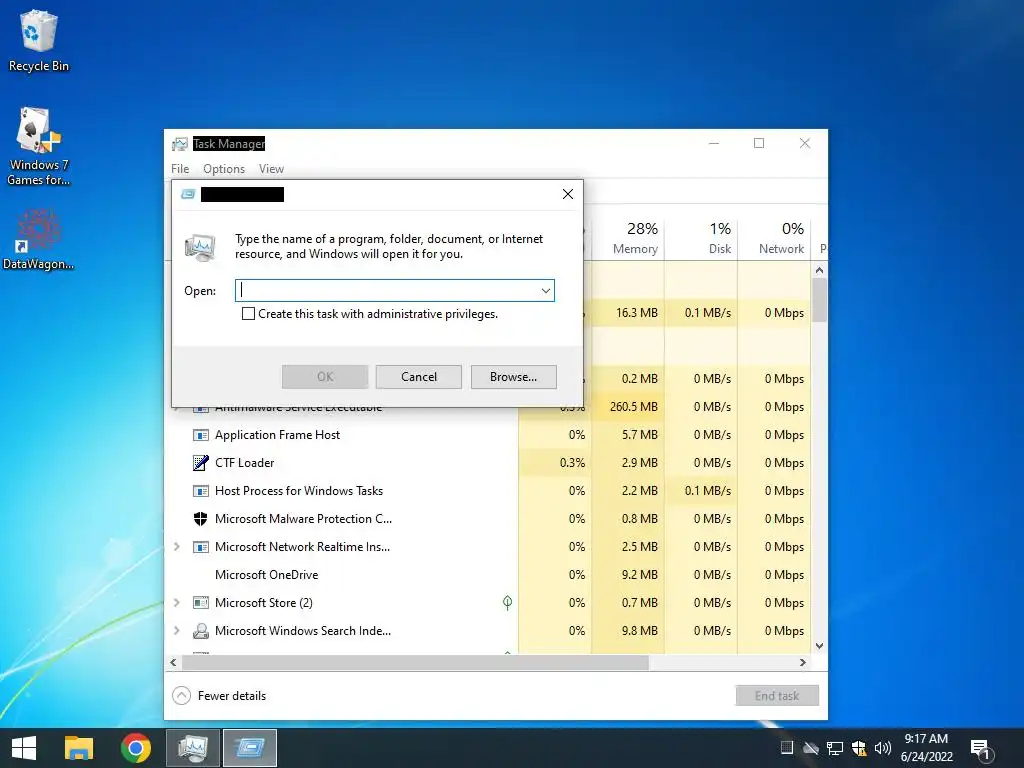Click the Application Frame Host process icon
This screenshot has width=1024, height=768.
[x=200, y=435]
